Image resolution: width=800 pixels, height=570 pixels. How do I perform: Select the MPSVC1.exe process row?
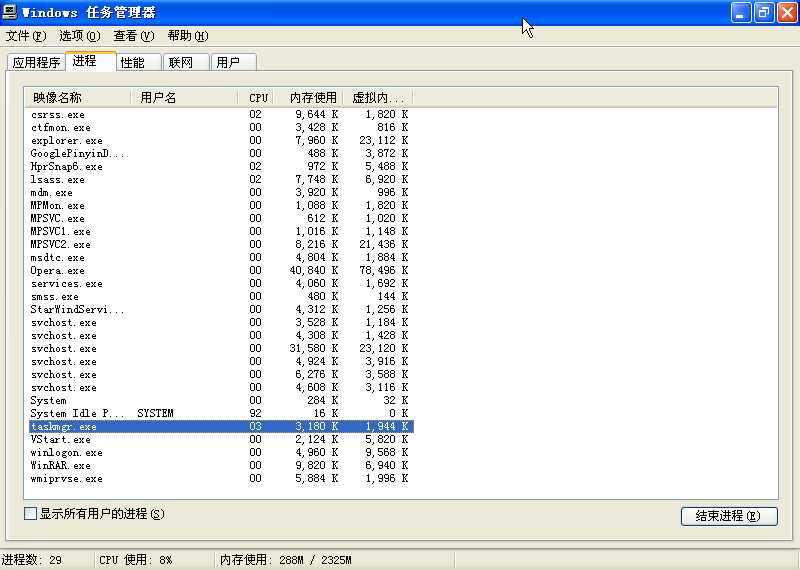point(221,231)
